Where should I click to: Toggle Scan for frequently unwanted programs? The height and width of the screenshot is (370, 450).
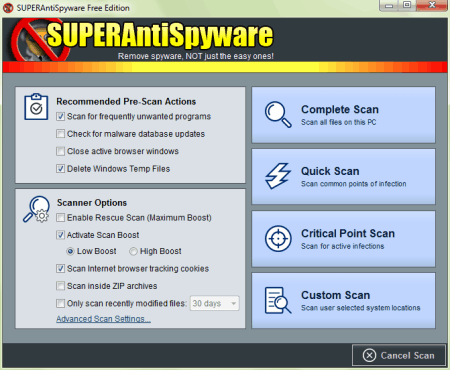(x=60, y=116)
